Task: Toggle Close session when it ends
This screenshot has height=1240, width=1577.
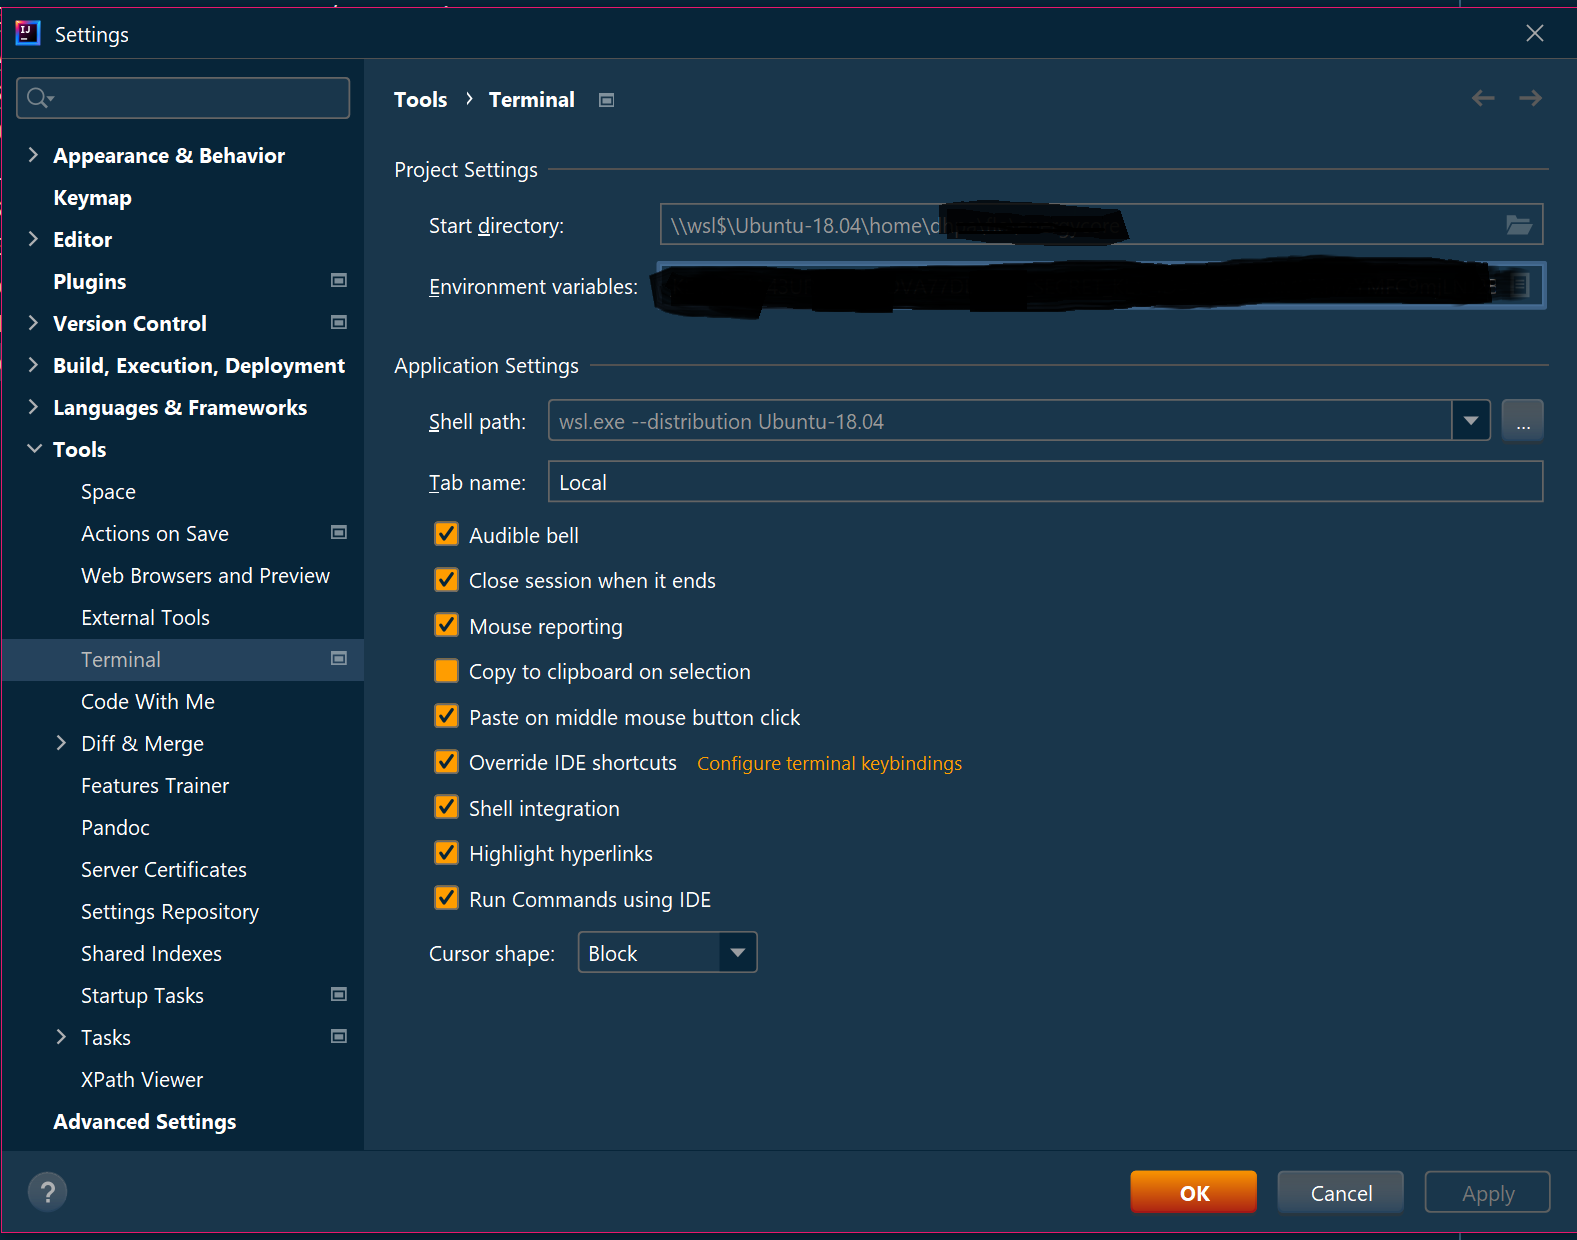Action: tap(447, 580)
